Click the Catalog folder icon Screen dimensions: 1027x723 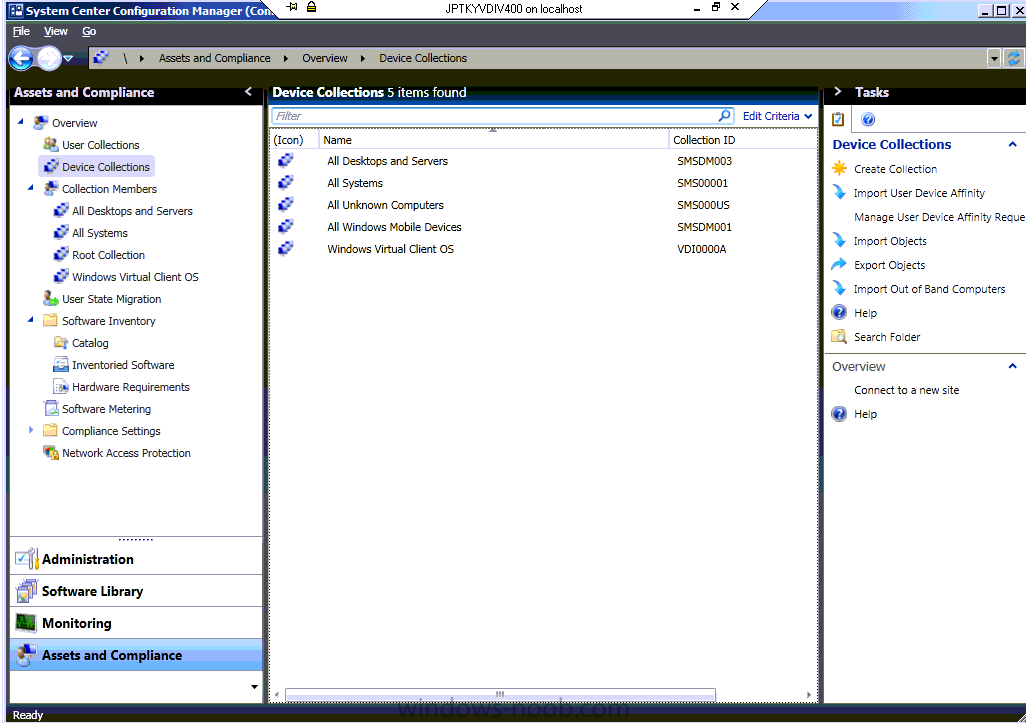point(61,343)
